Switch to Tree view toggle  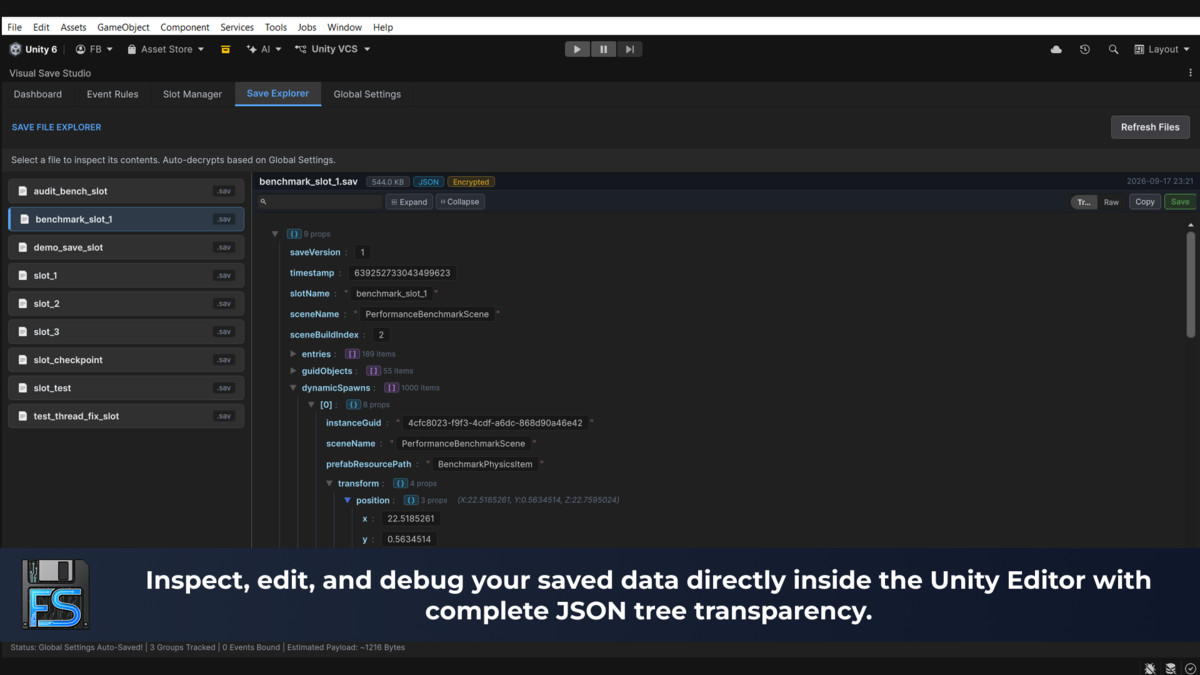(x=1084, y=202)
